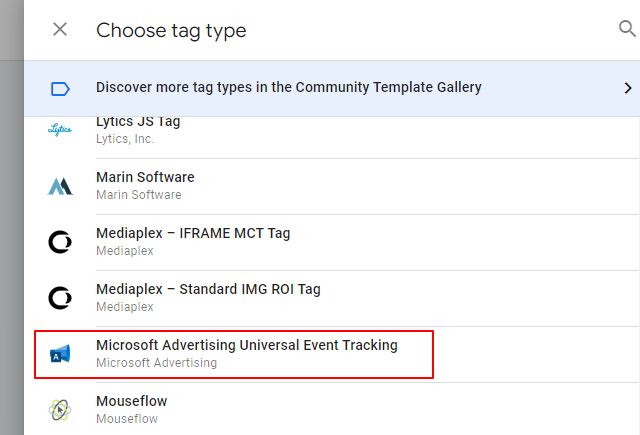Choose the Marin Software tag type

[145, 178]
